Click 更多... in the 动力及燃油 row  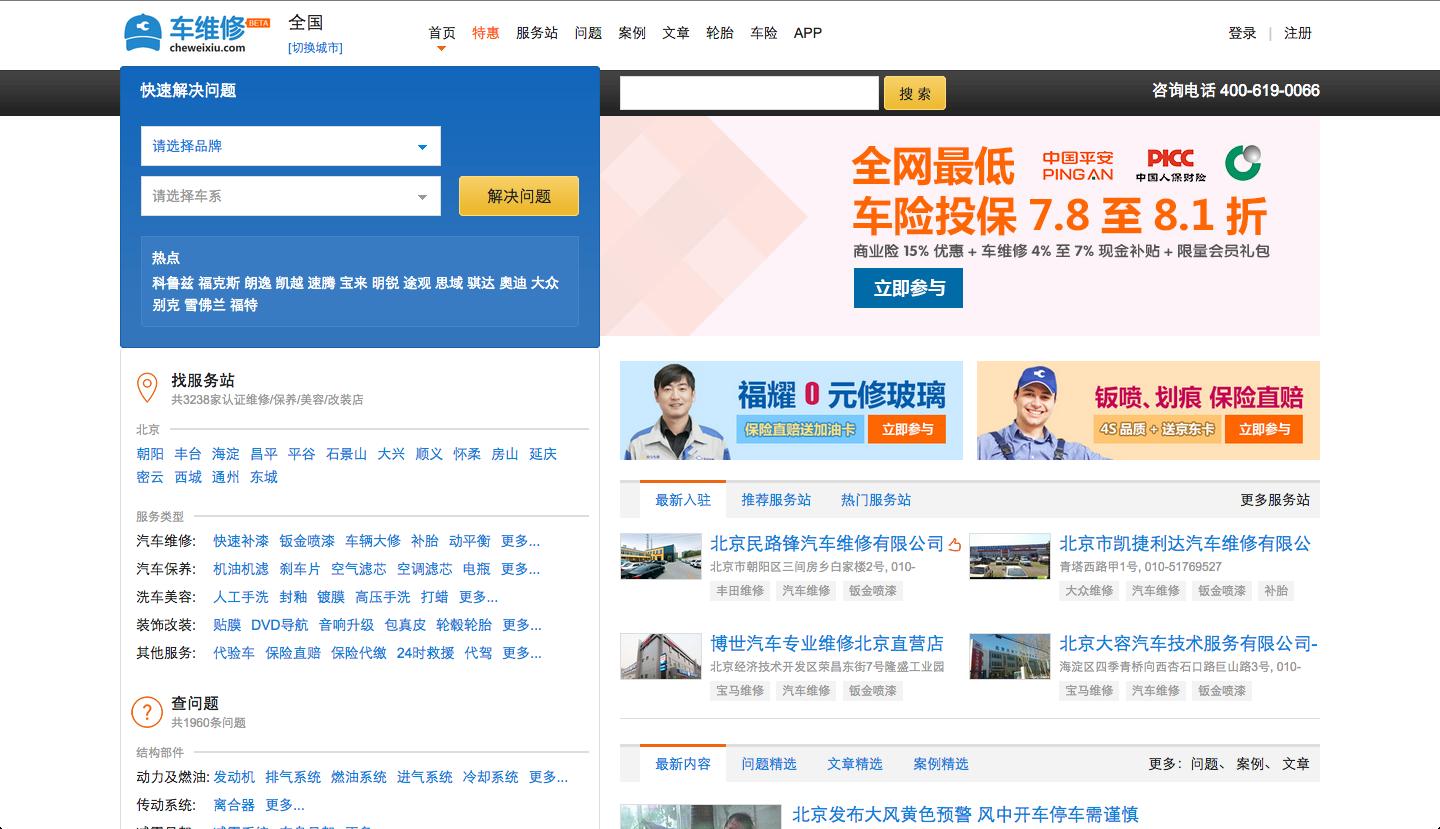pyautogui.click(x=548, y=777)
